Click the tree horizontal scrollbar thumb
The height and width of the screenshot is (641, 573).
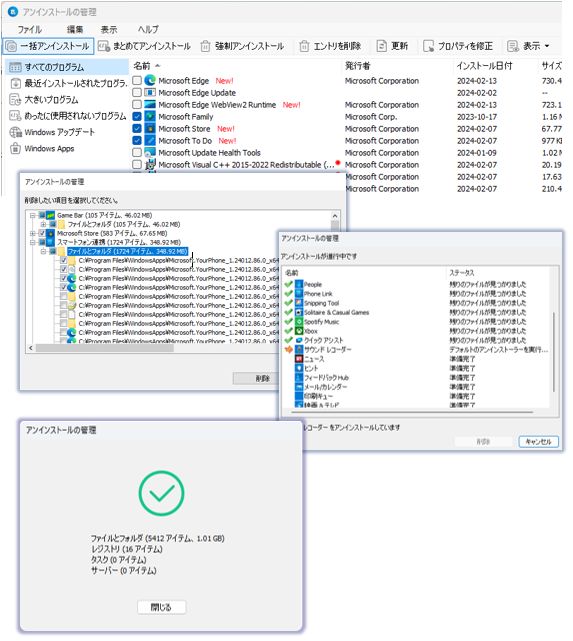(x=105, y=348)
